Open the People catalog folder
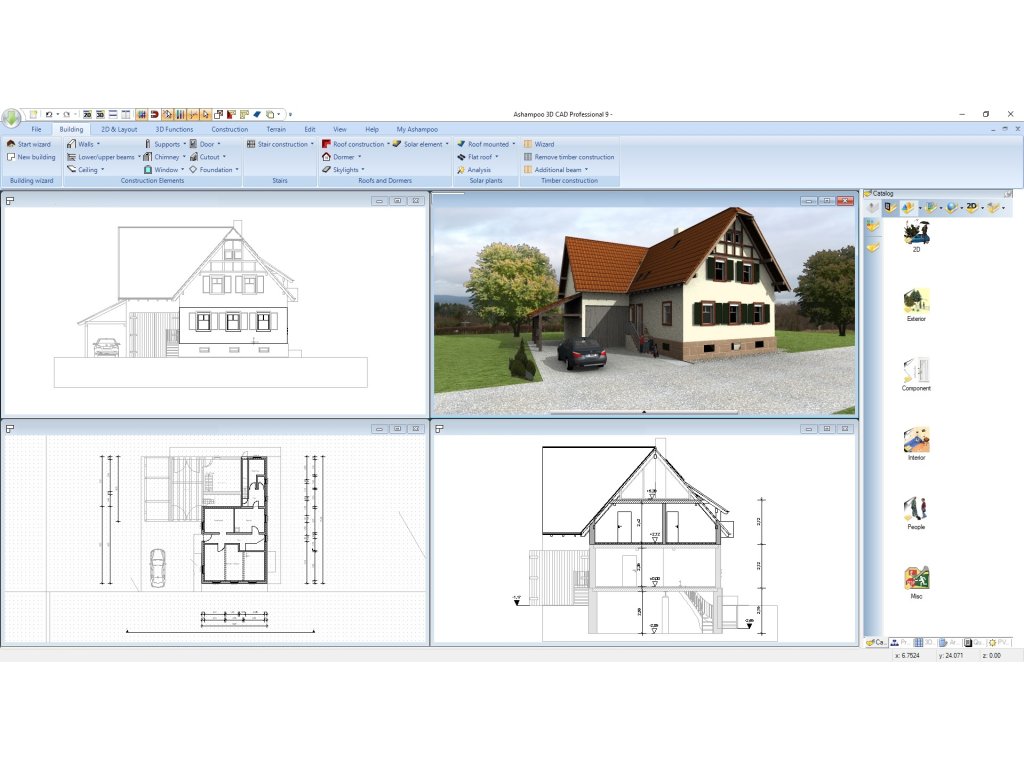The height and width of the screenshot is (768, 1024). pyautogui.click(x=916, y=513)
